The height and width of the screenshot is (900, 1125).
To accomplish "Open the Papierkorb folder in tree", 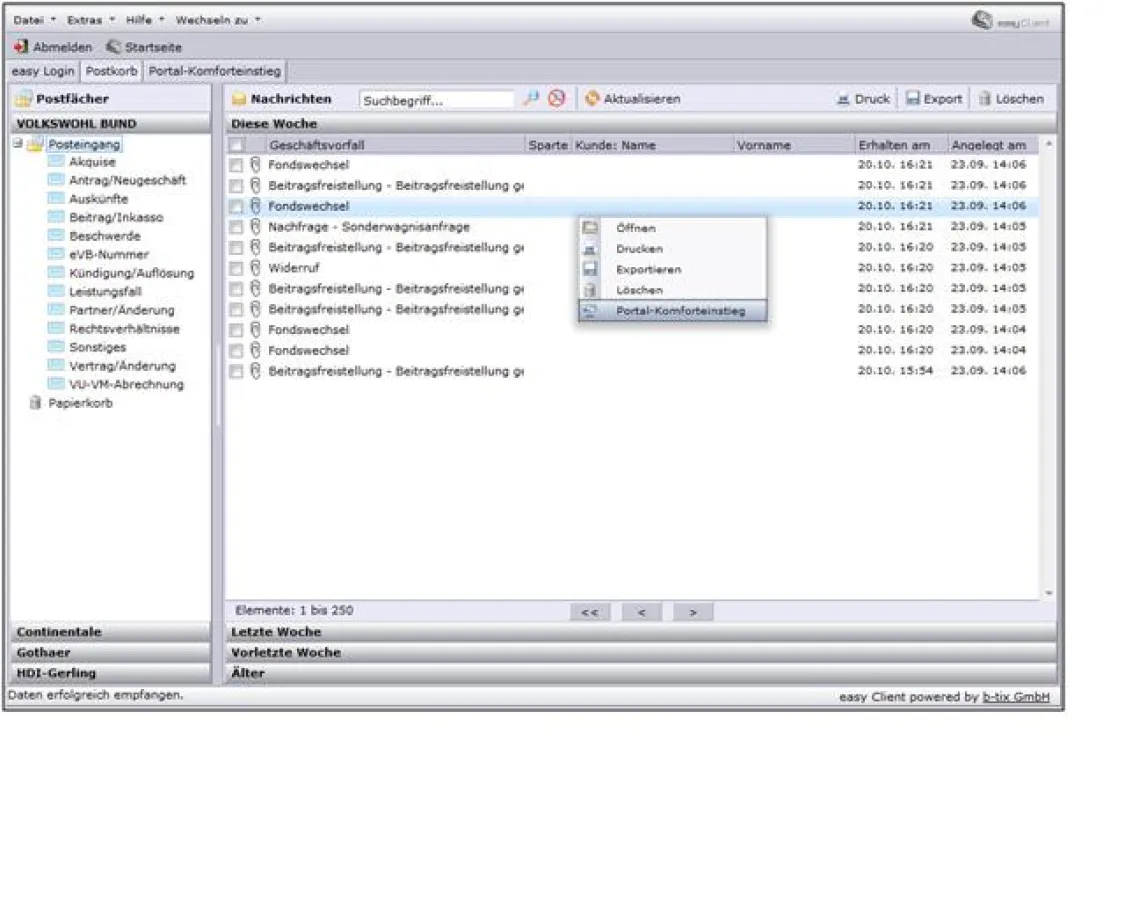I will coord(80,403).
